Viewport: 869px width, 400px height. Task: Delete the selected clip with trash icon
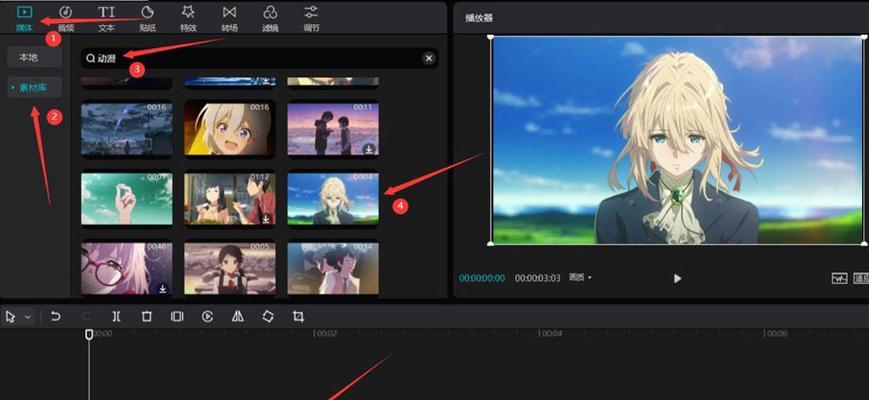coord(146,316)
